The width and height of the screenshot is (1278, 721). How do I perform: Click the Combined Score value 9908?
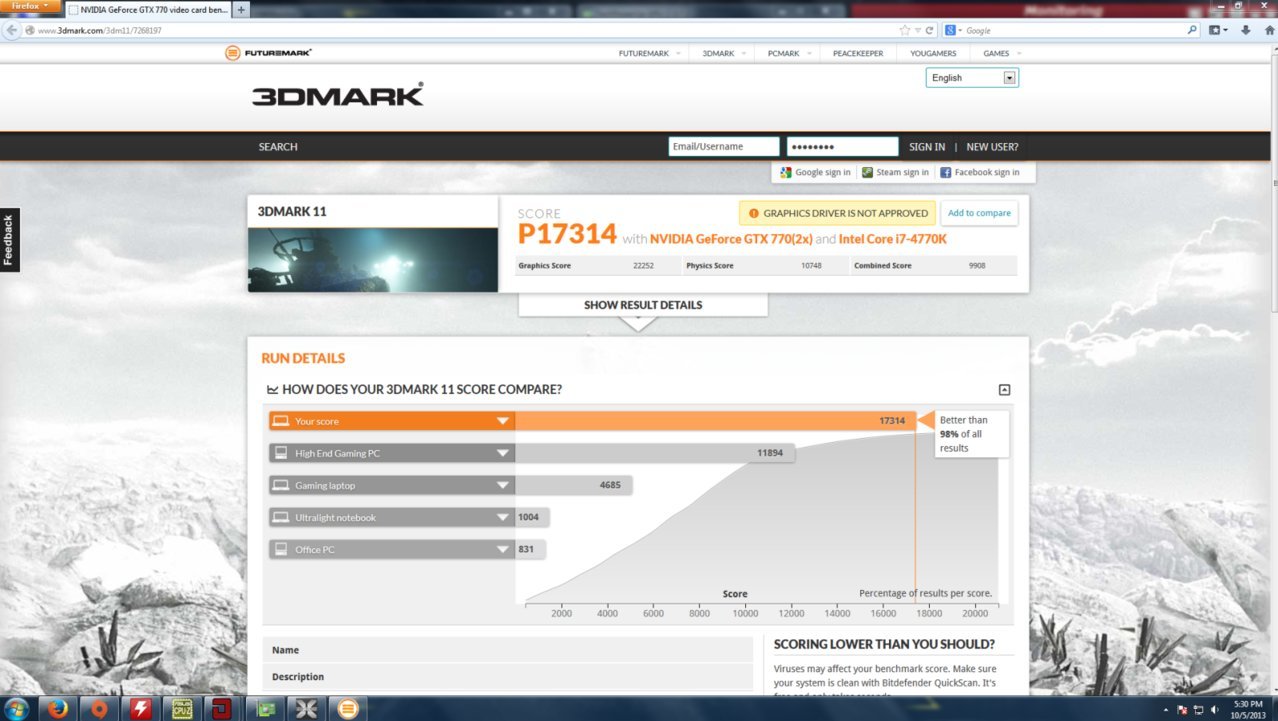978,266
